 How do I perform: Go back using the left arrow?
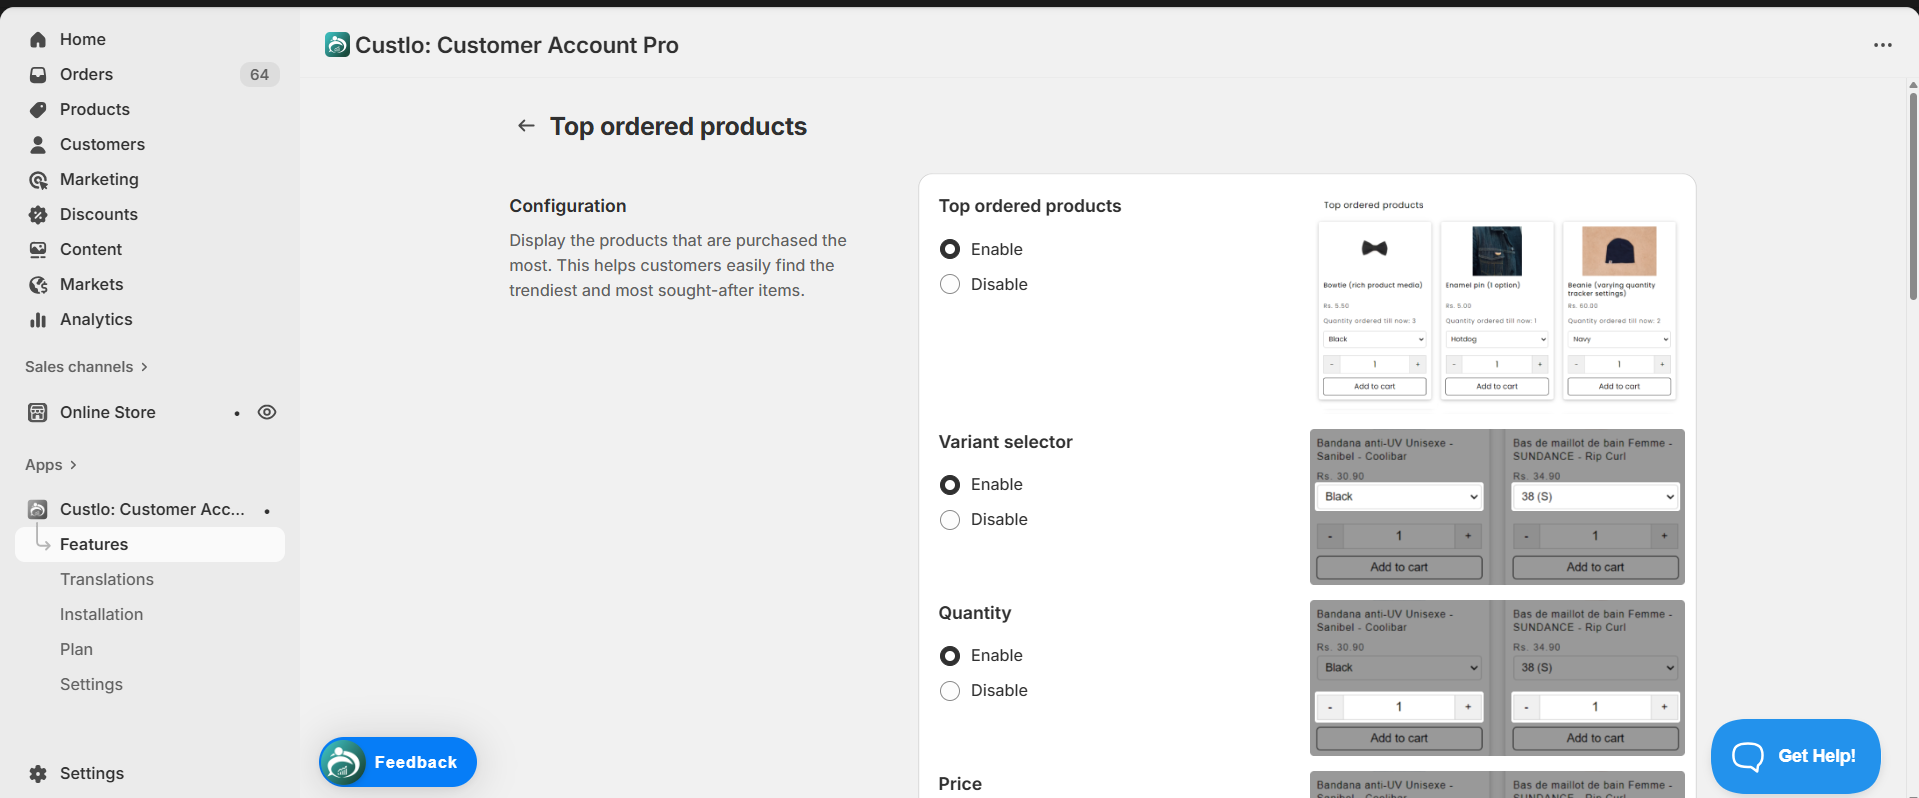click(526, 126)
